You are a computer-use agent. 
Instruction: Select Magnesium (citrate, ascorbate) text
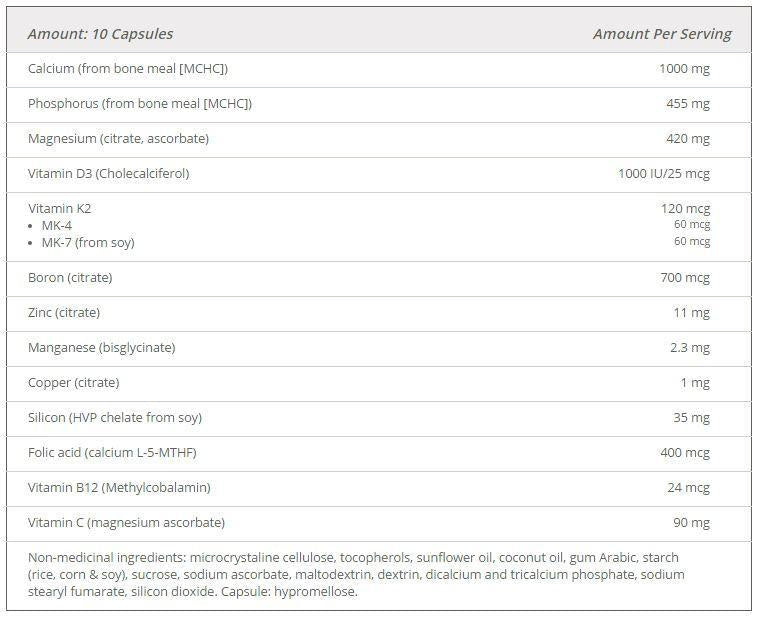point(118,139)
